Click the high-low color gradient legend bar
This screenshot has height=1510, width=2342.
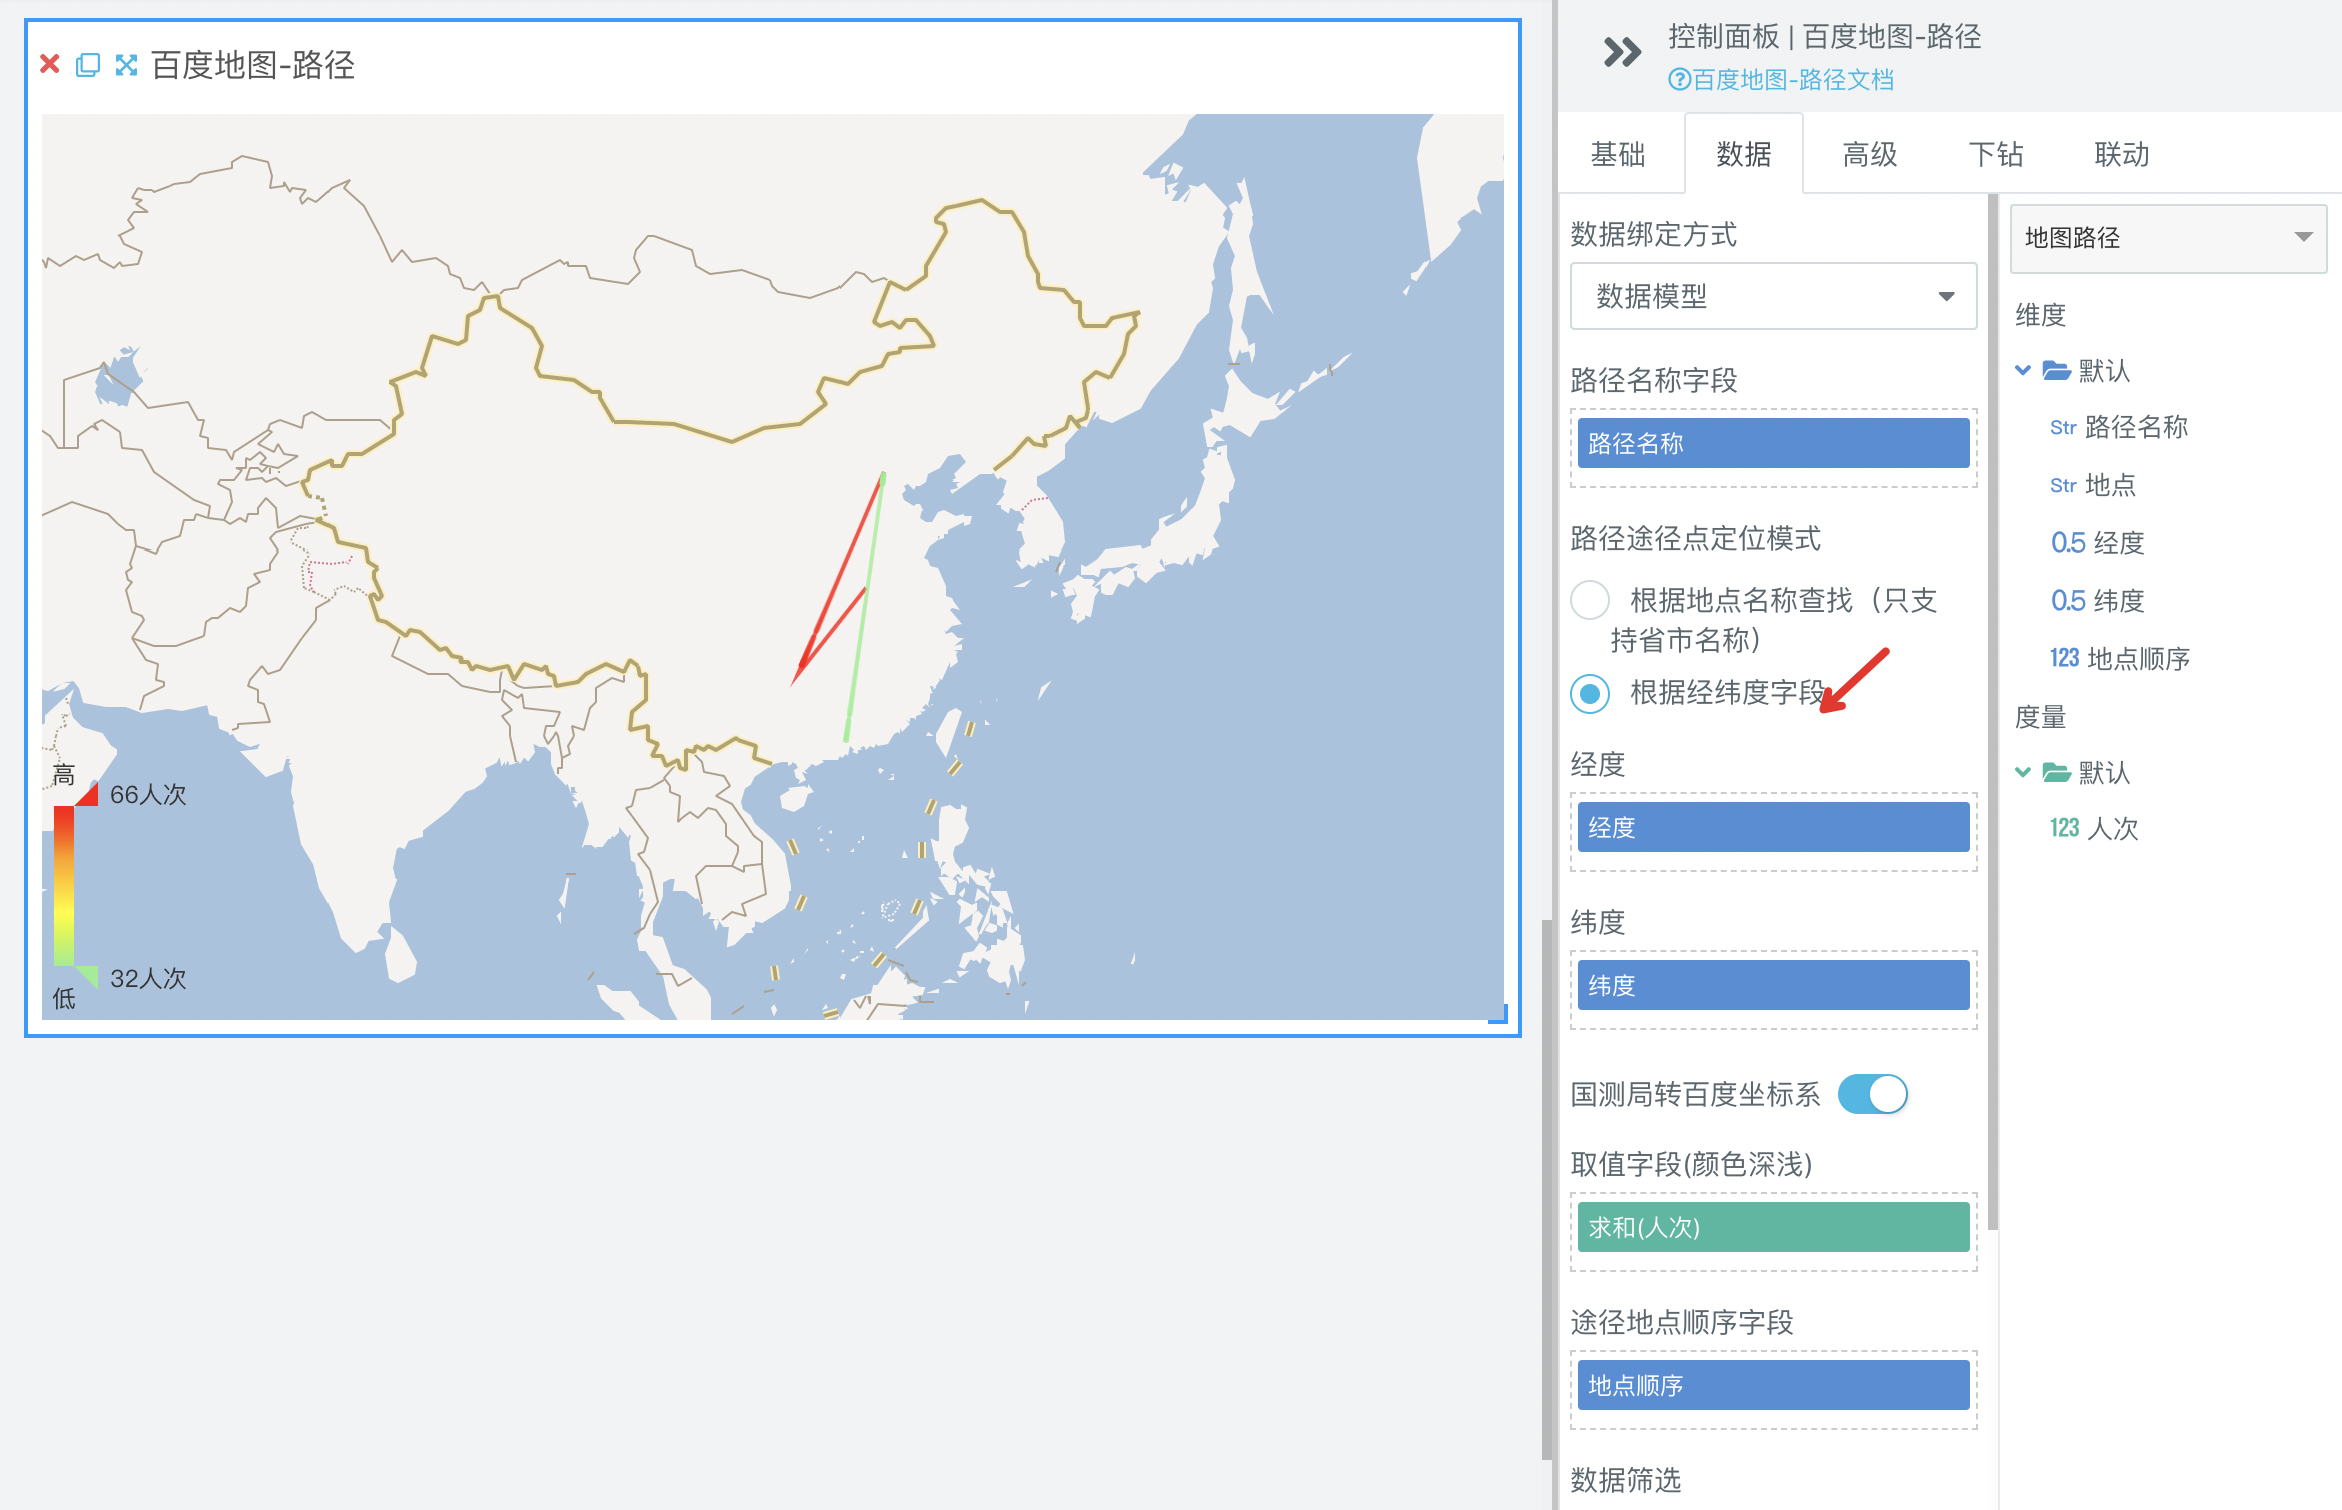pyautogui.click(x=64, y=885)
